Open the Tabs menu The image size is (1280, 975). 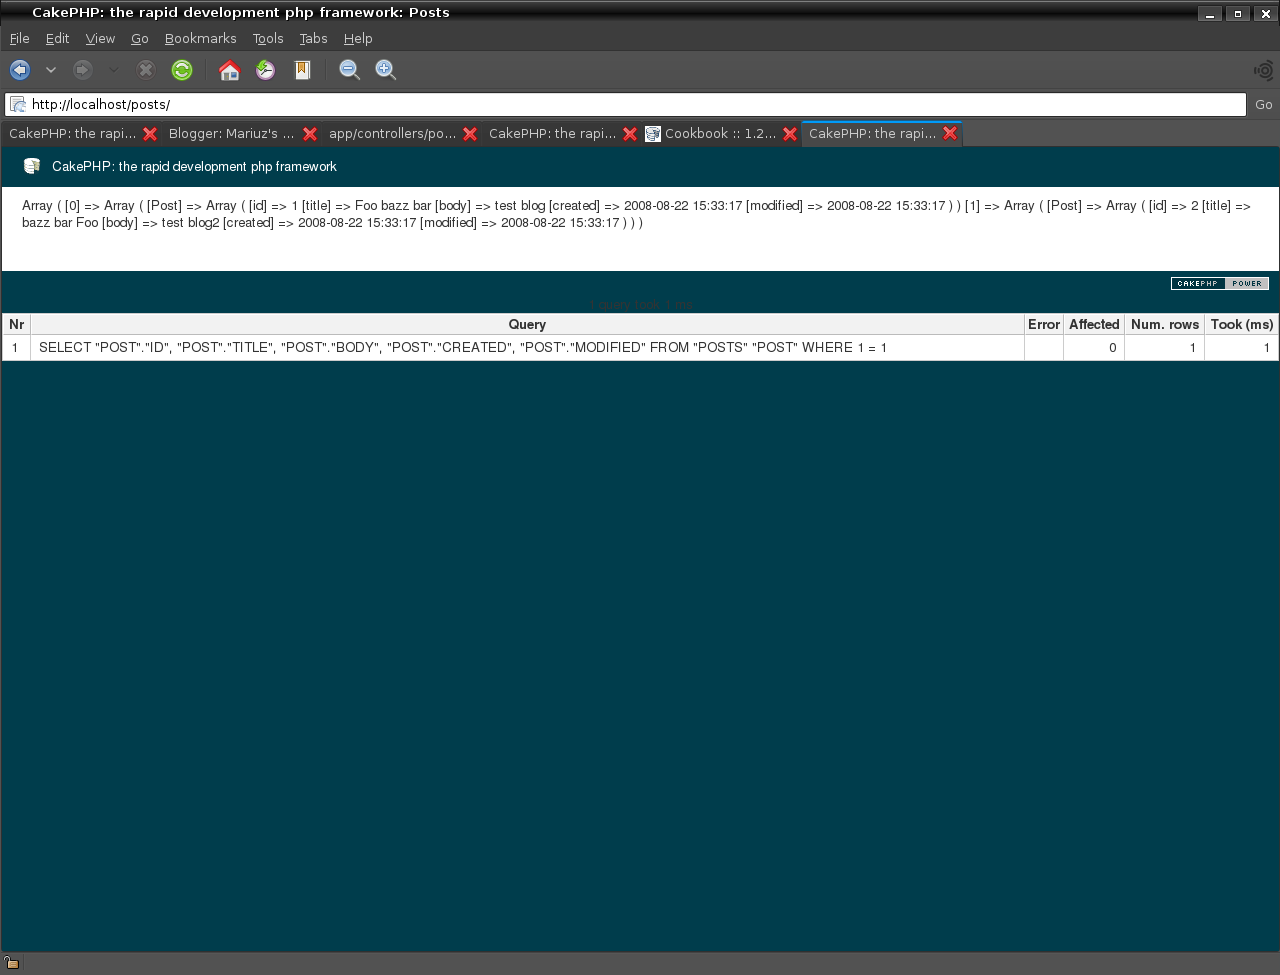pyautogui.click(x=314, y=38)
